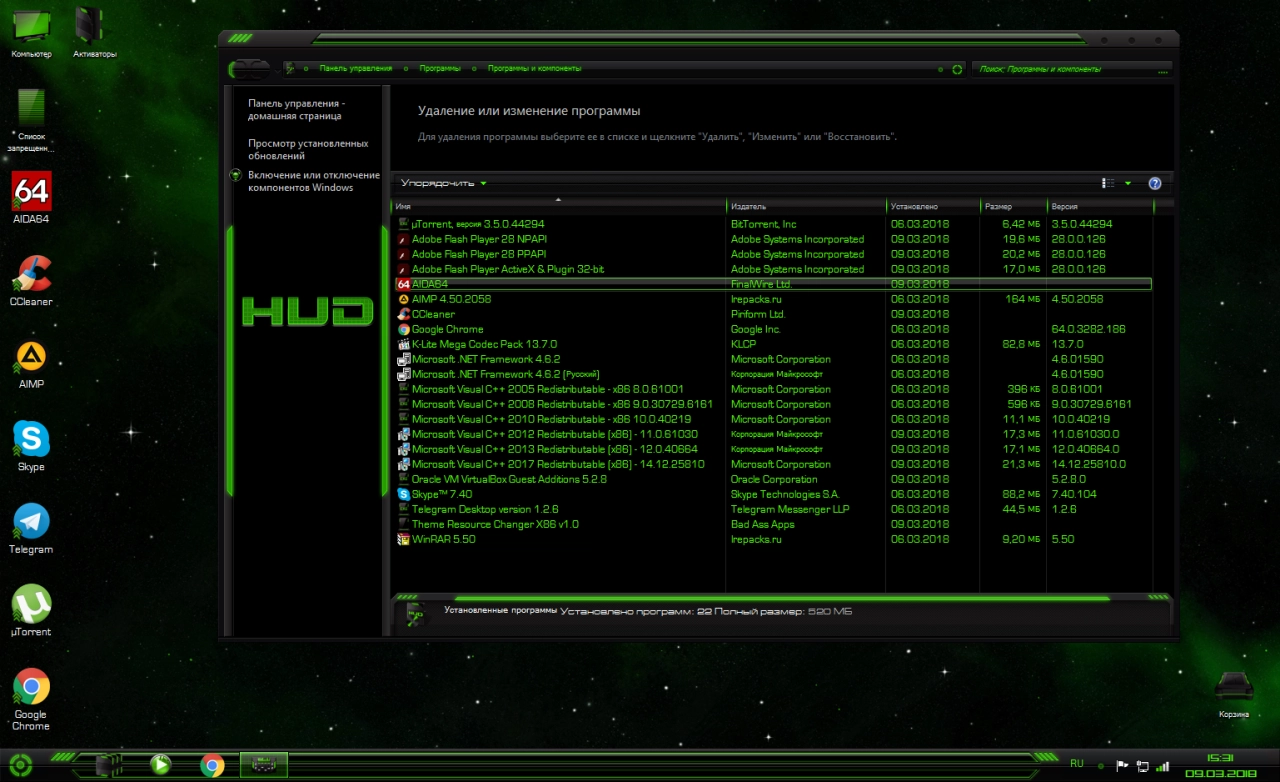Sort by the Имя column header

tap(558, 206)
